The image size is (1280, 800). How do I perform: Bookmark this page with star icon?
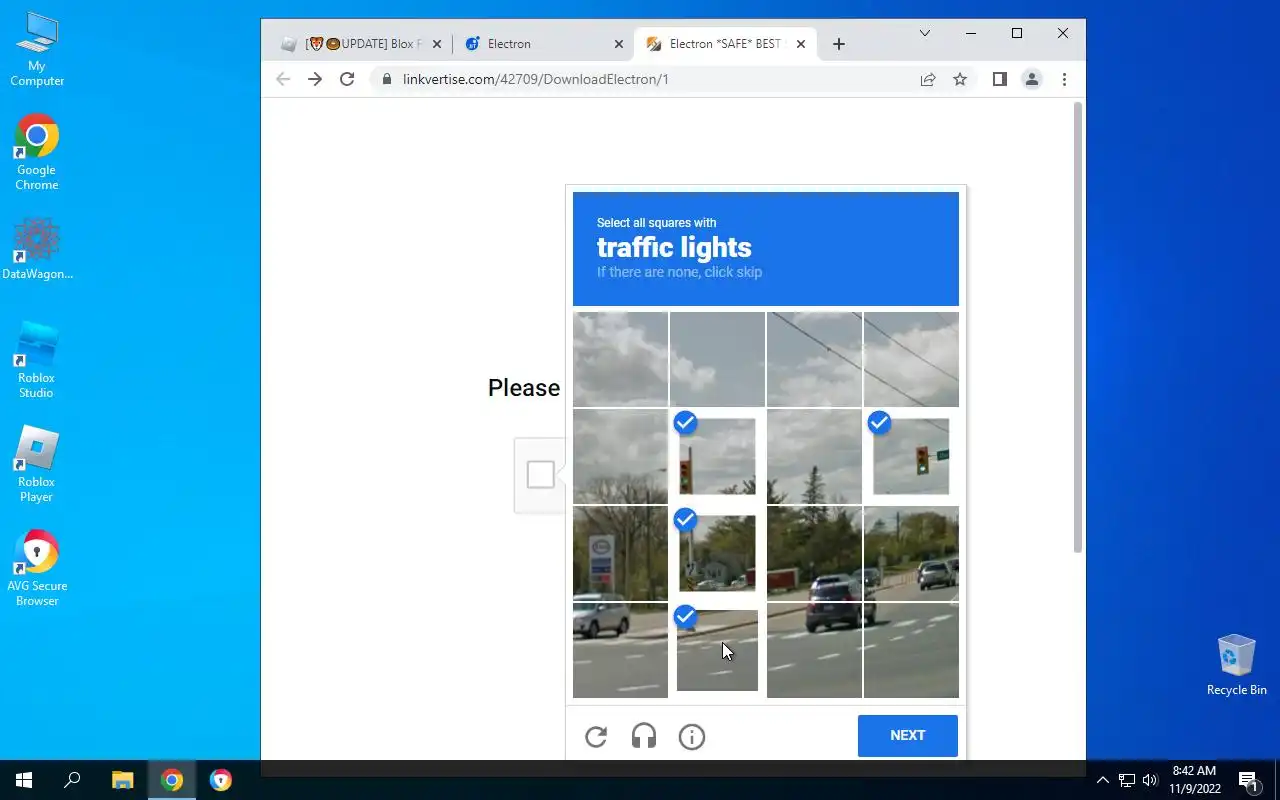click(960, 79)
